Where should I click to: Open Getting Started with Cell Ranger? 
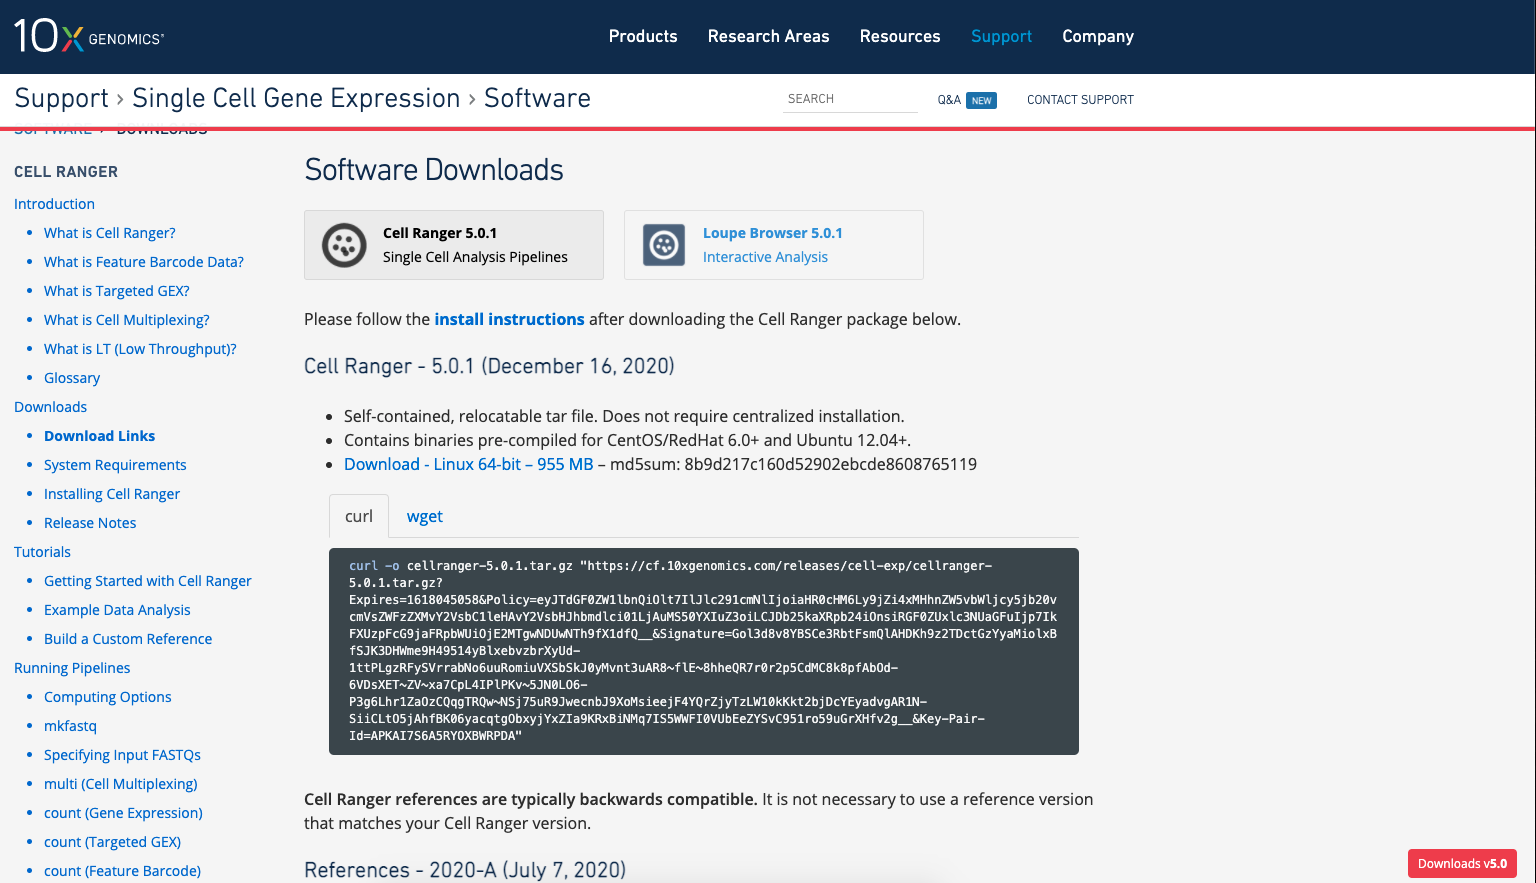[148, 581]
